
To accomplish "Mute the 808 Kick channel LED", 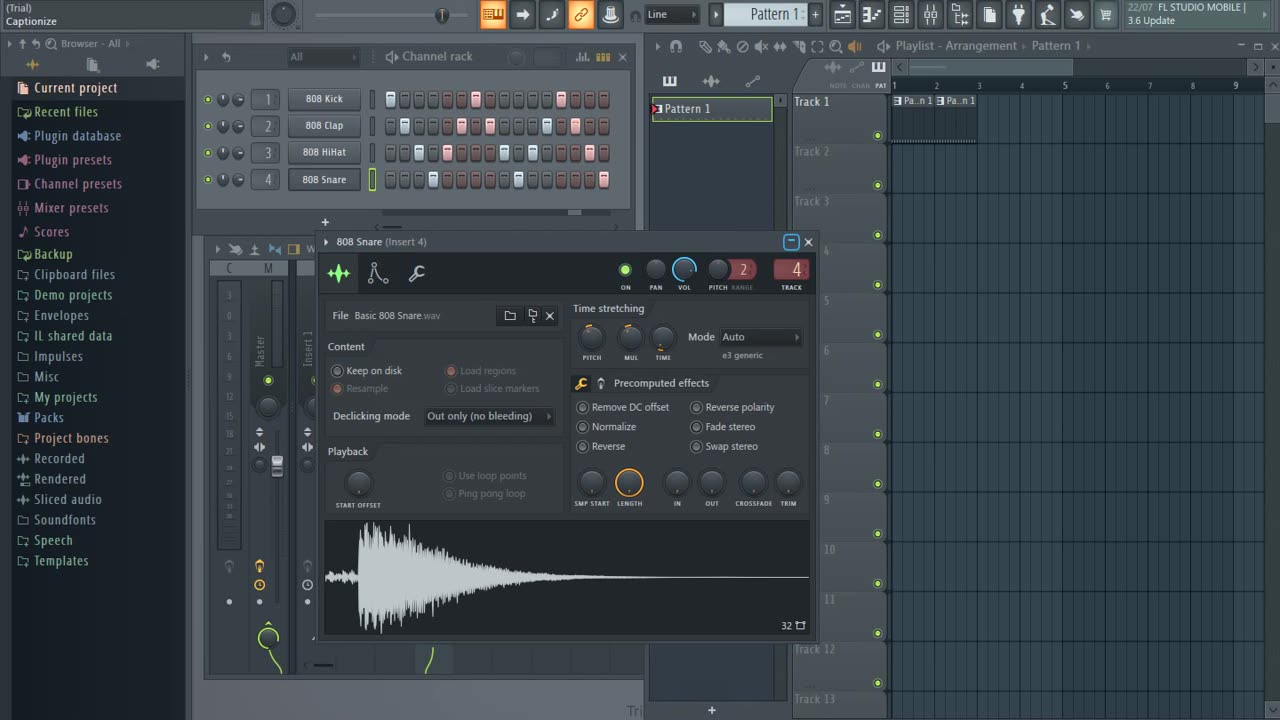I will (208, 99).
